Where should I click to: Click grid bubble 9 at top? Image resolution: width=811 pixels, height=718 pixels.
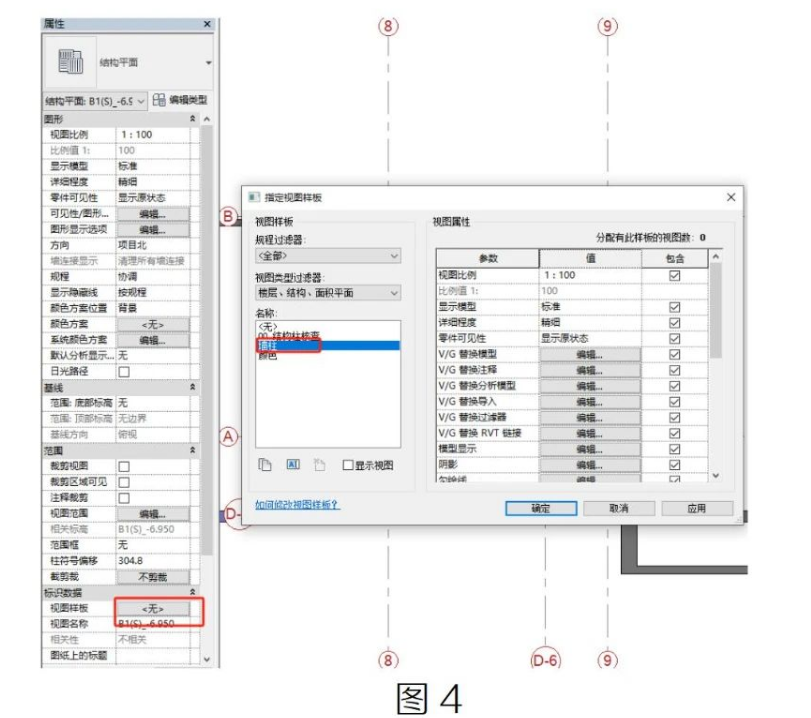pyautogui.click(x=608, y=26)
